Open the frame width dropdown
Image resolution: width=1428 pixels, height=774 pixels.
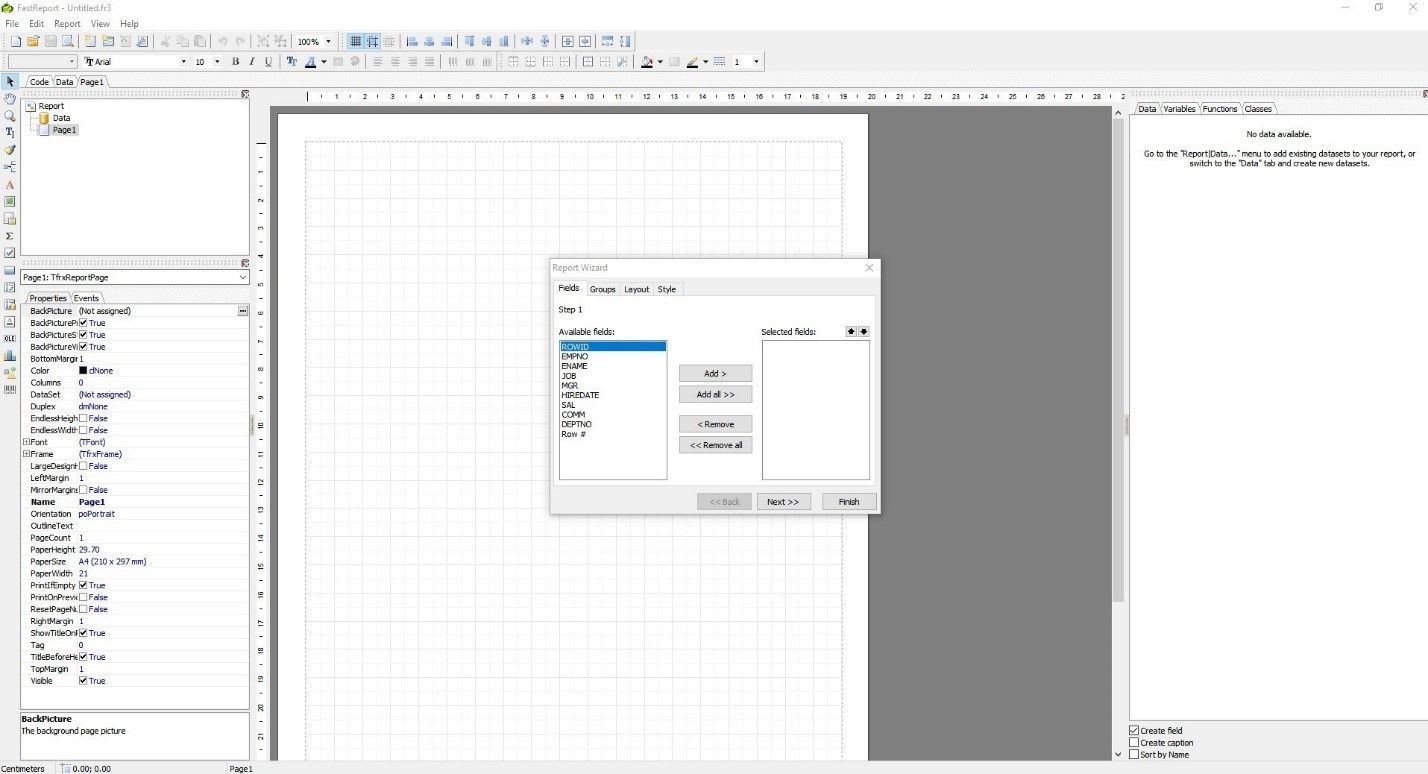pyautogui.click(x=756, y=62)
